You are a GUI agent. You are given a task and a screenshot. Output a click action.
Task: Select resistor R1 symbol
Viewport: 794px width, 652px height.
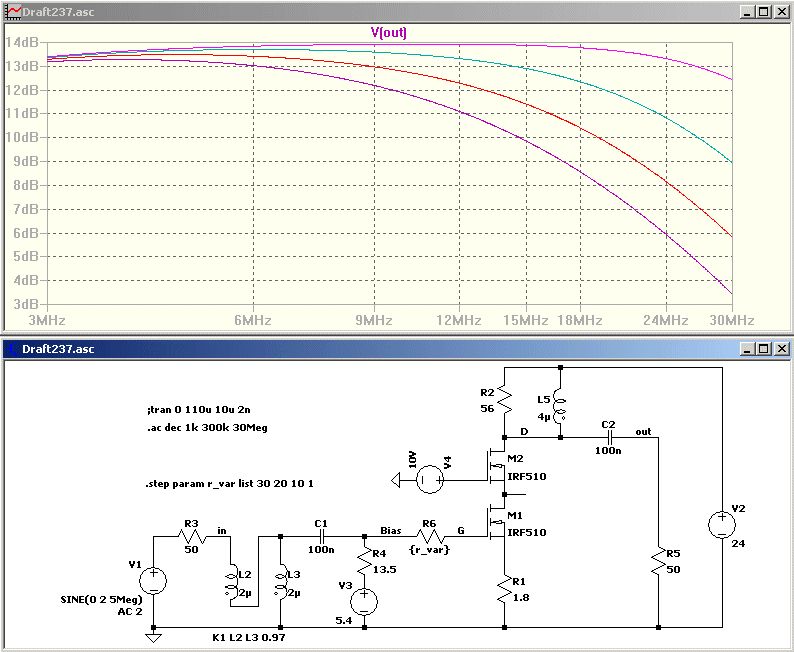(x=504, y=590)
